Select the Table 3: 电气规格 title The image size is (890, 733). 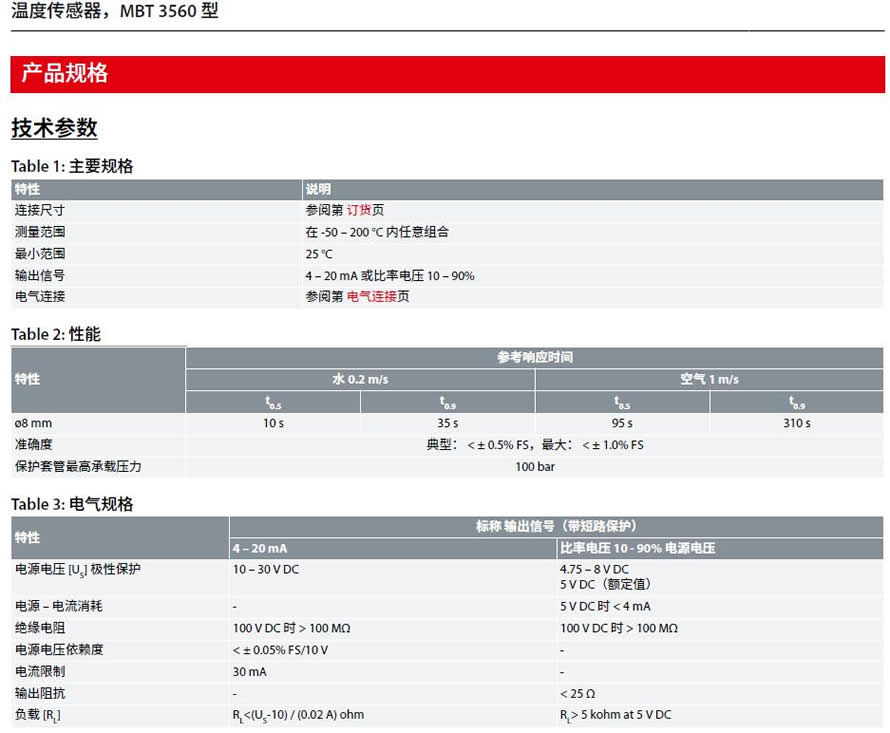tap(72, 504)
